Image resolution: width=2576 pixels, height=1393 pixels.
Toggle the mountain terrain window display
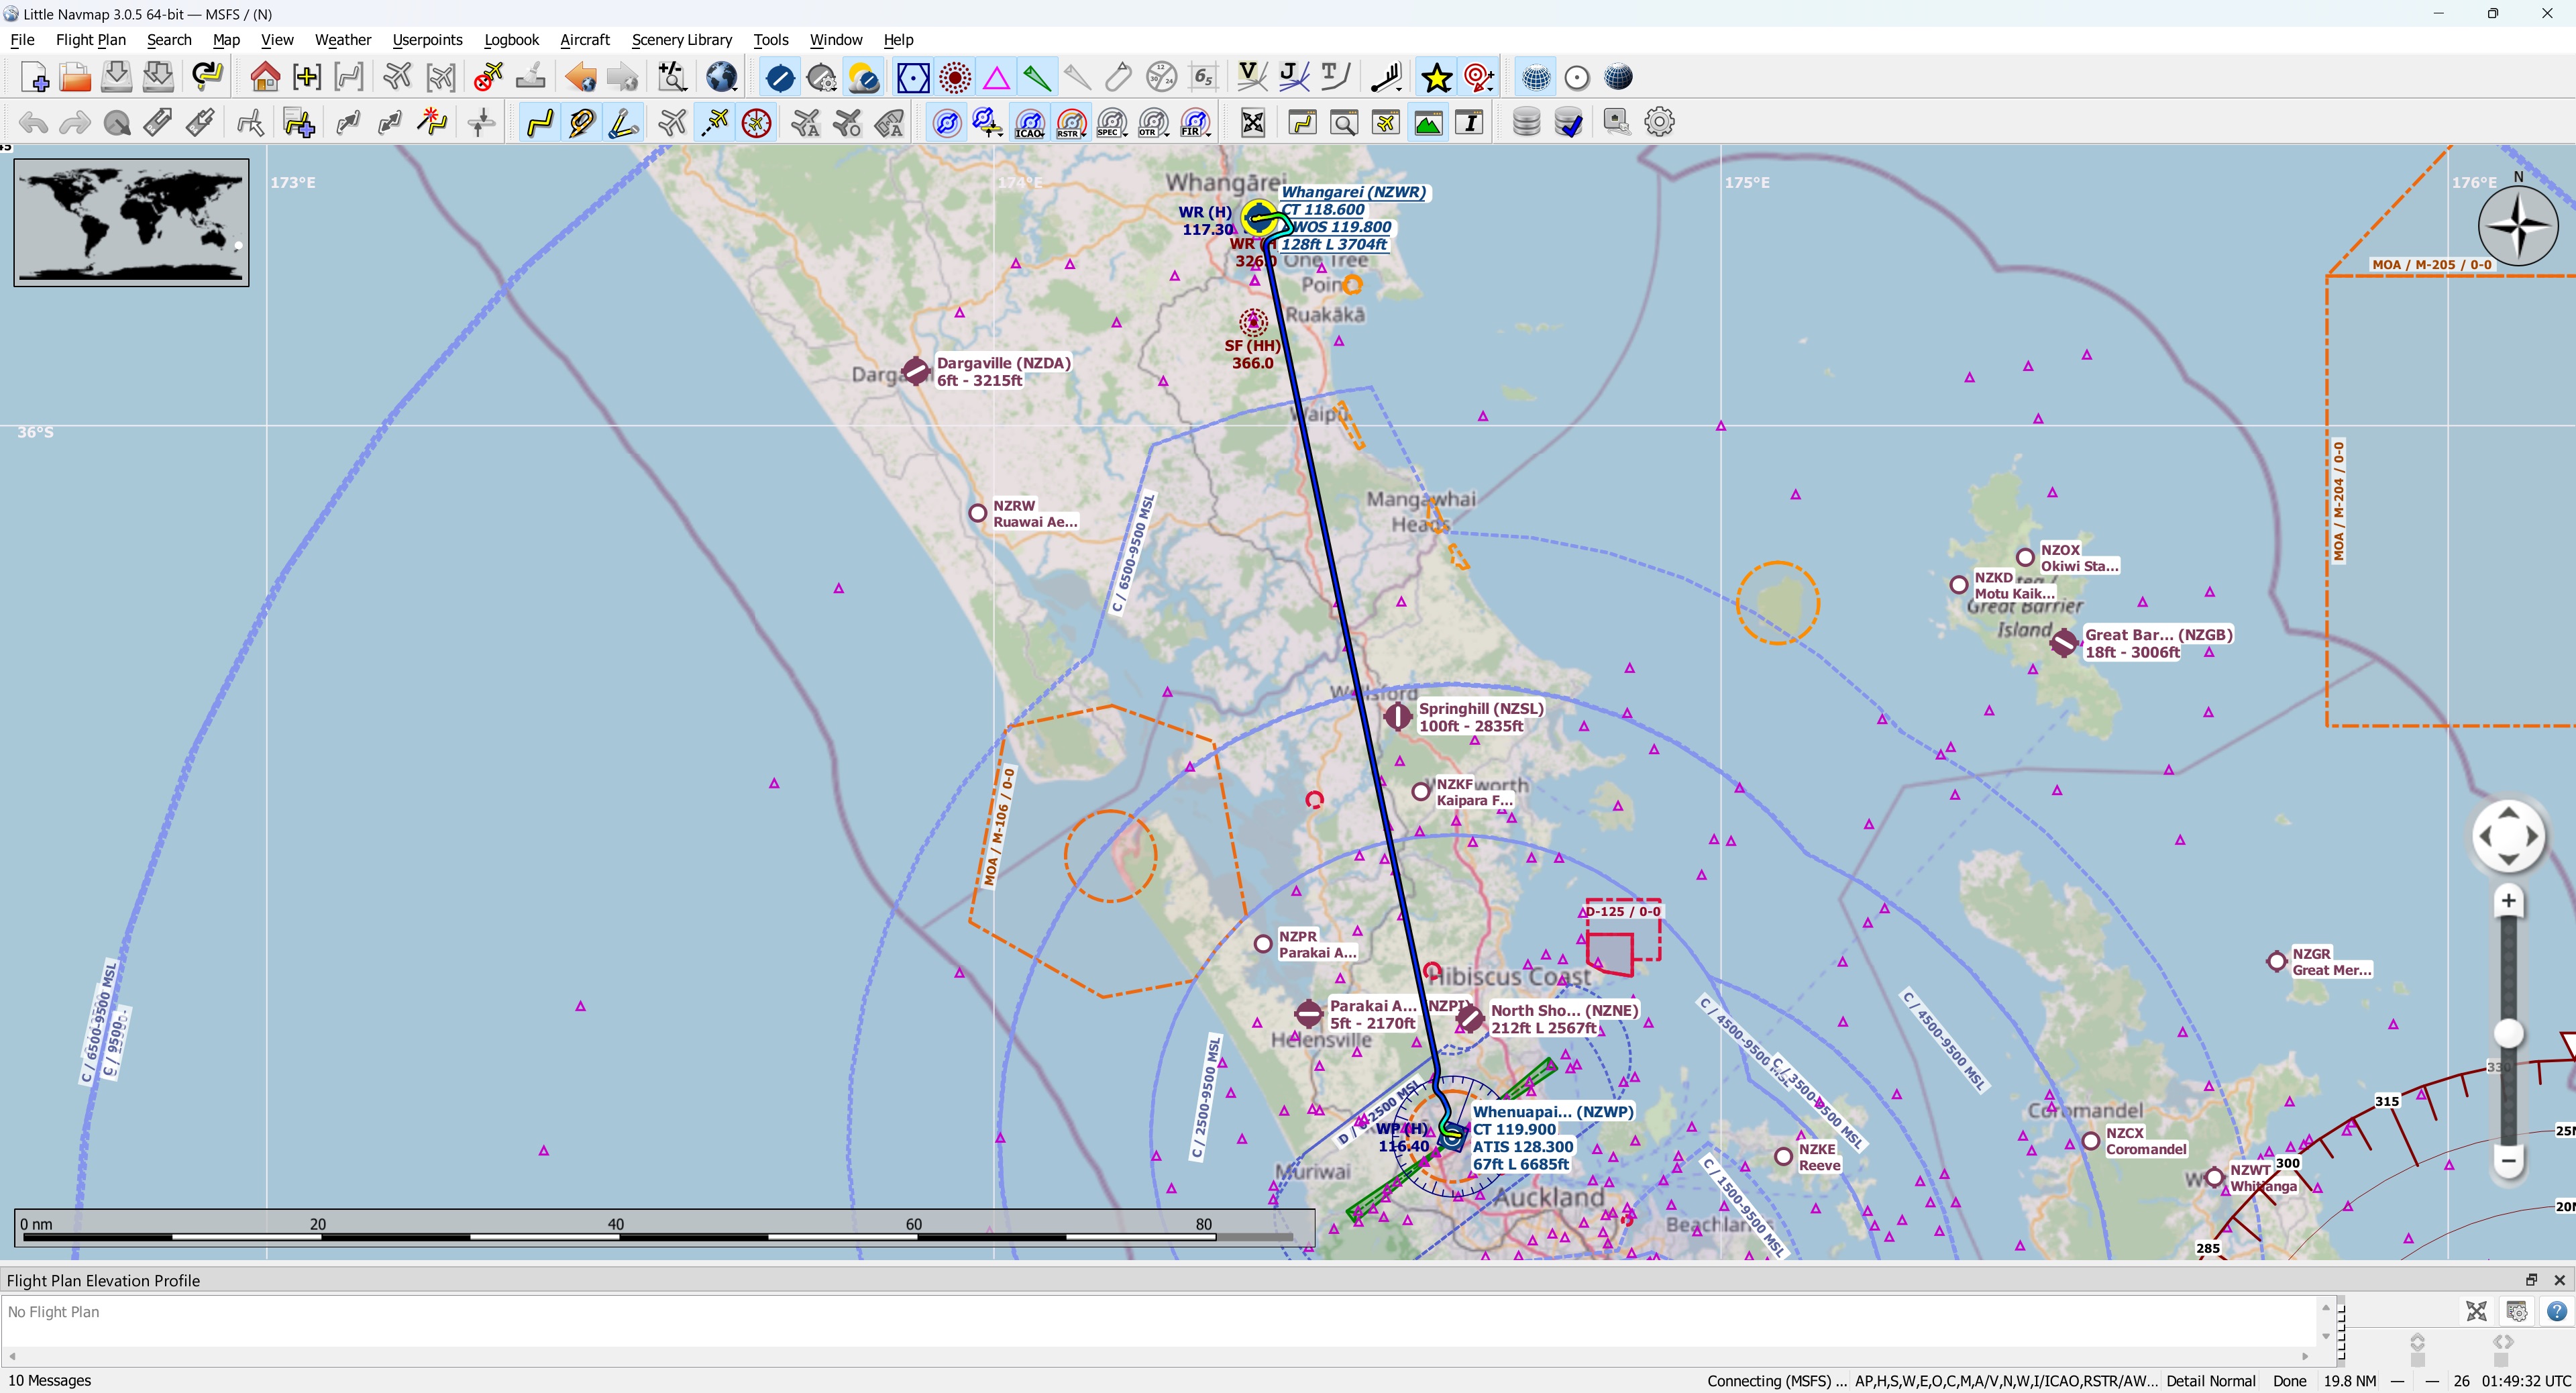tap(1428, 122)
